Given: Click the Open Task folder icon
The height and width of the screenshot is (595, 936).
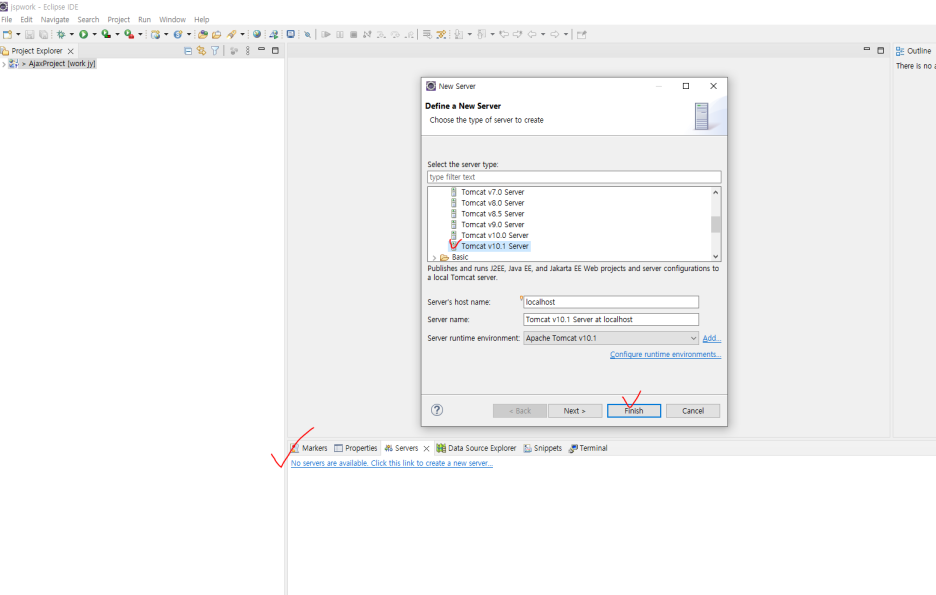Looking at the screenshot, I should click(x=217, y=35).
